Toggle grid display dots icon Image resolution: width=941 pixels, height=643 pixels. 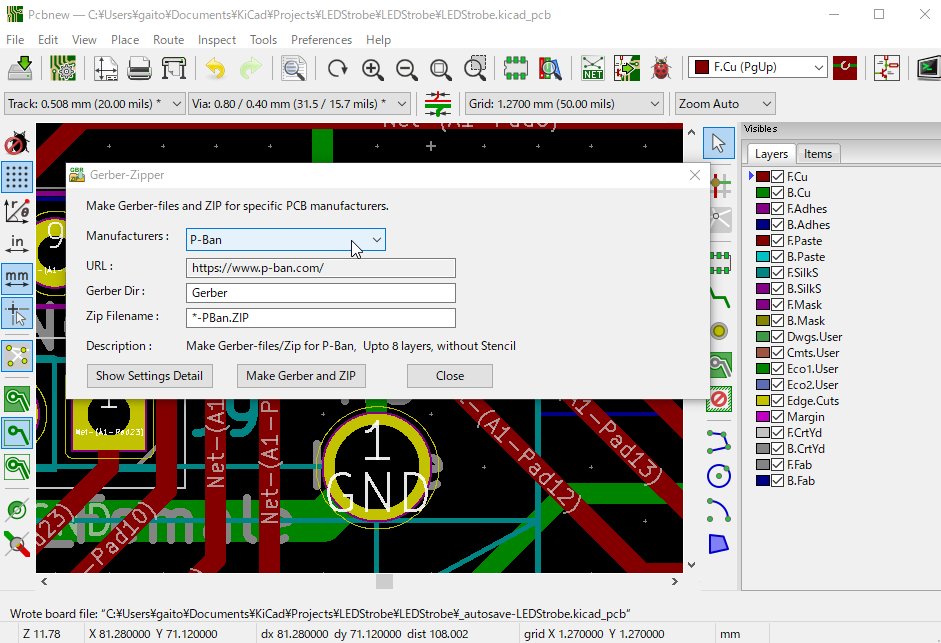17,177
